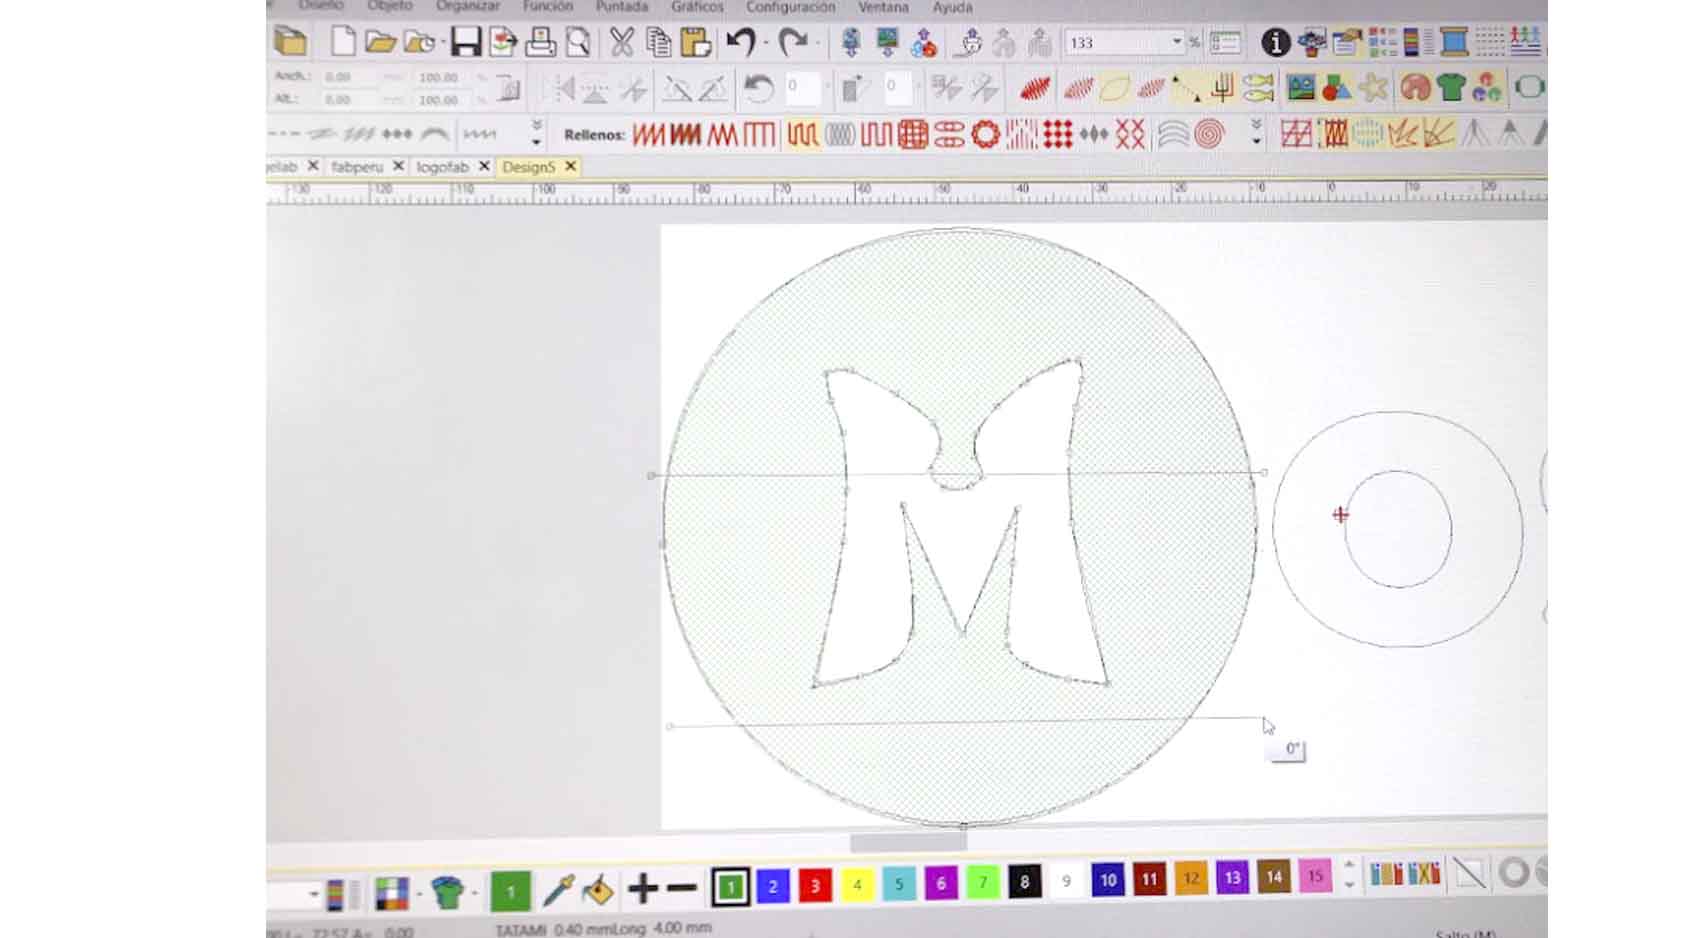Copy selection with the copy icon
The width and height of the screenshot is (1702, 938).
tap(658, 42)
